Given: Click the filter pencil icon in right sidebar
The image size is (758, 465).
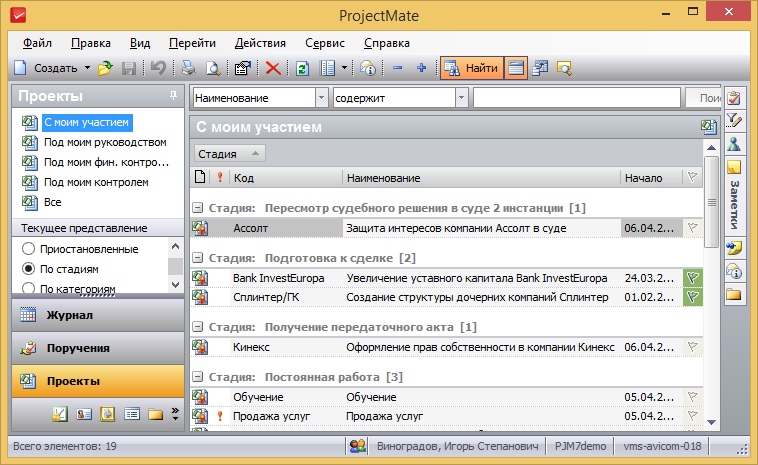Looking at the screenshot, I should (734, 120).
